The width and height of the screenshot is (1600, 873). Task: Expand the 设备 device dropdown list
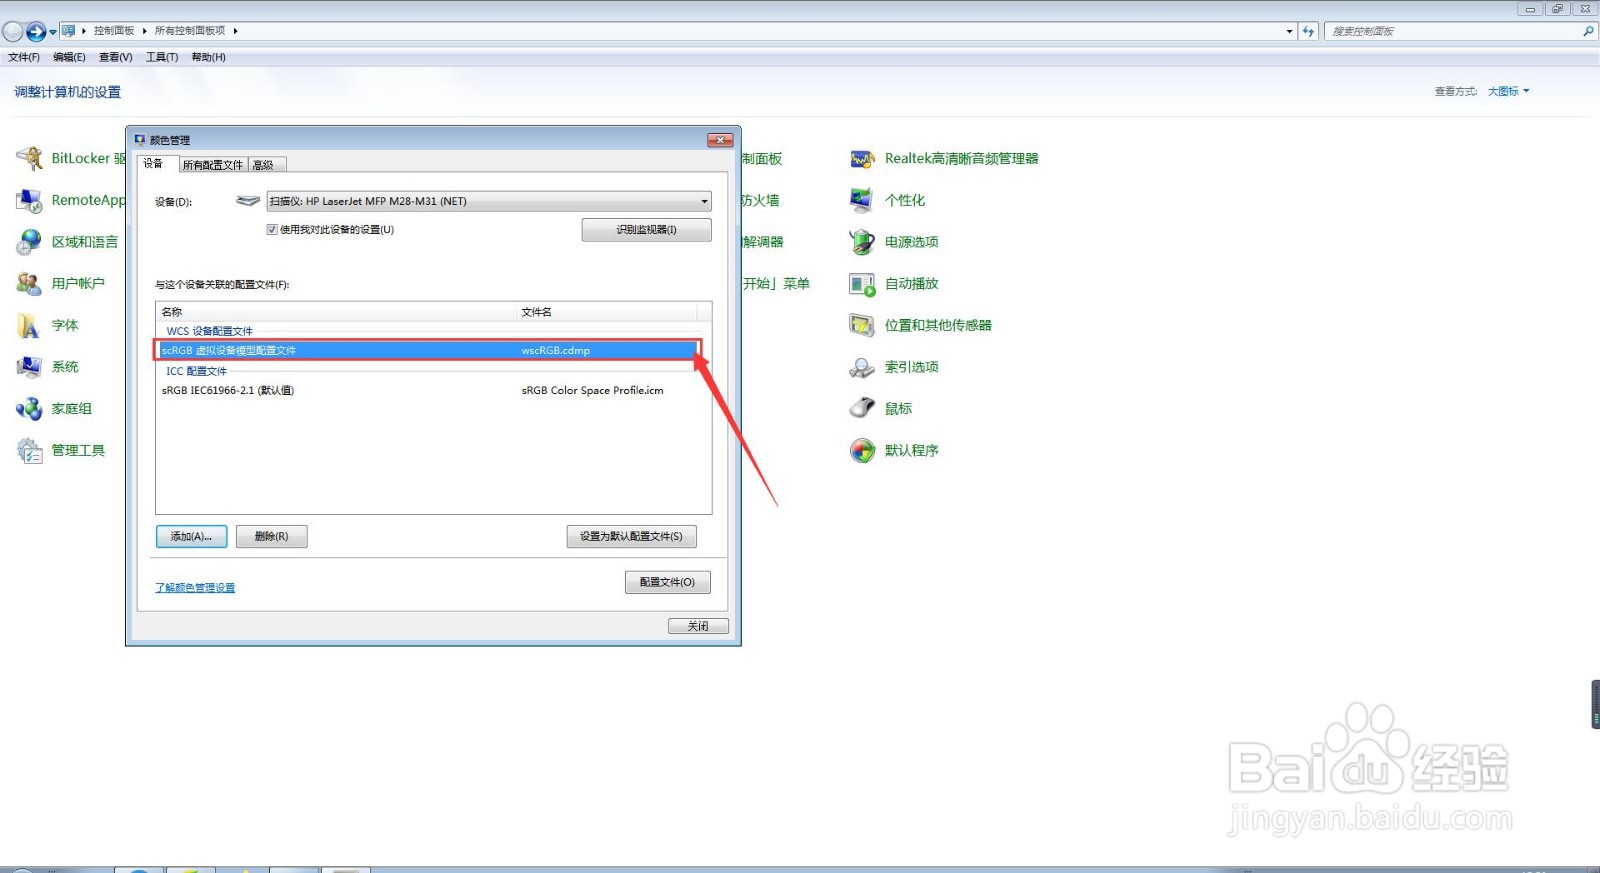[x=704, y=201]
